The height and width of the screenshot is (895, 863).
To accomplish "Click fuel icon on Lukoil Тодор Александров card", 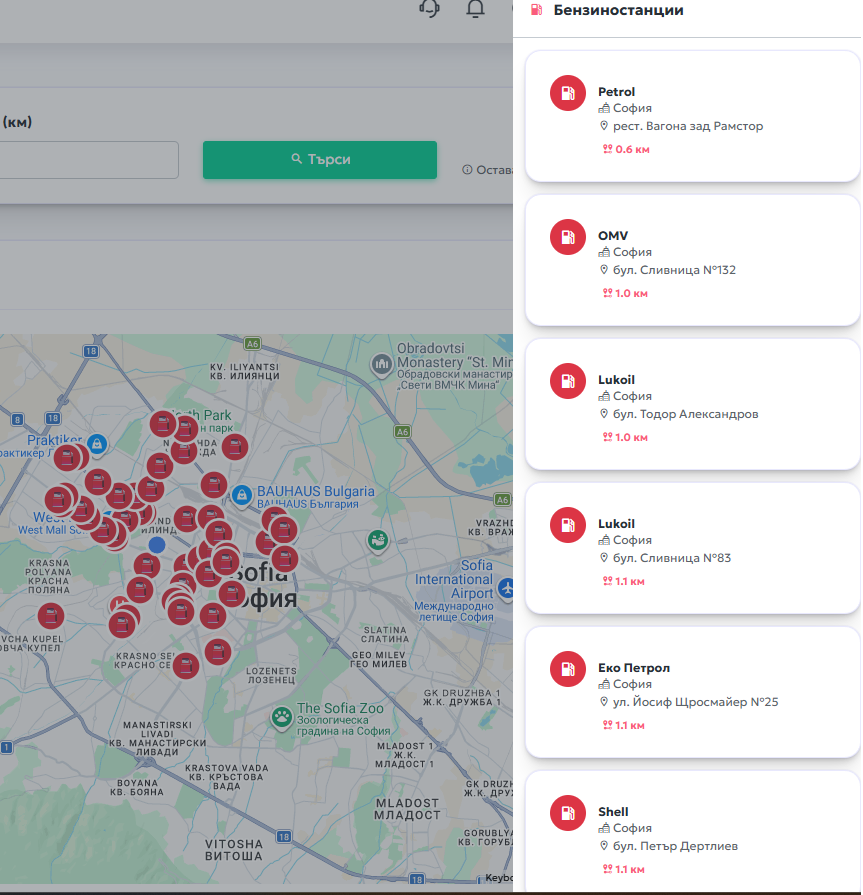I will (x=568, y=381).
